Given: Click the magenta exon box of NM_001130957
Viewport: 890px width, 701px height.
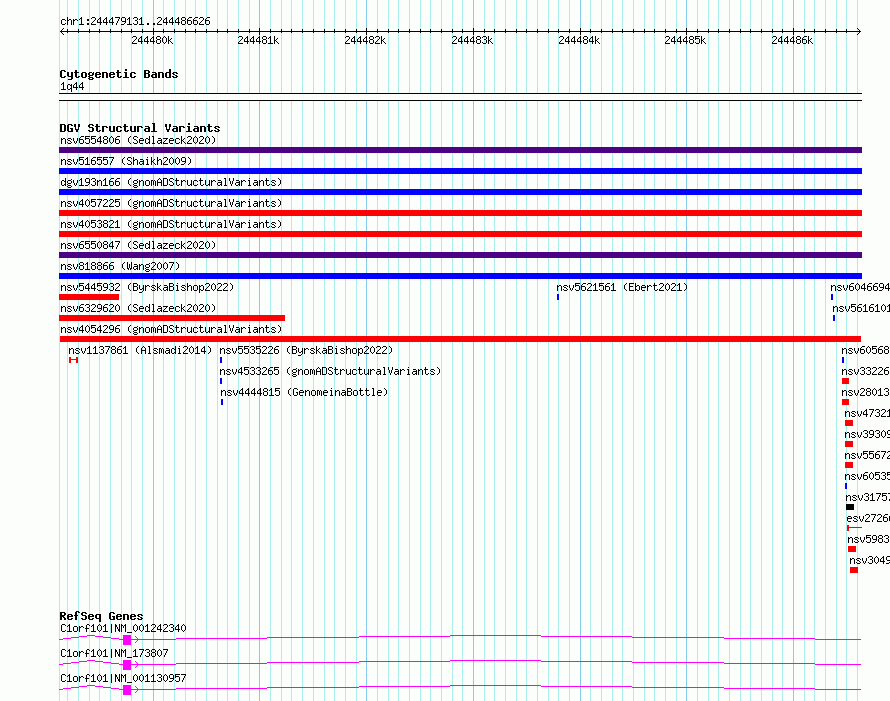Looking at the screenshot, I should (127, 690).
